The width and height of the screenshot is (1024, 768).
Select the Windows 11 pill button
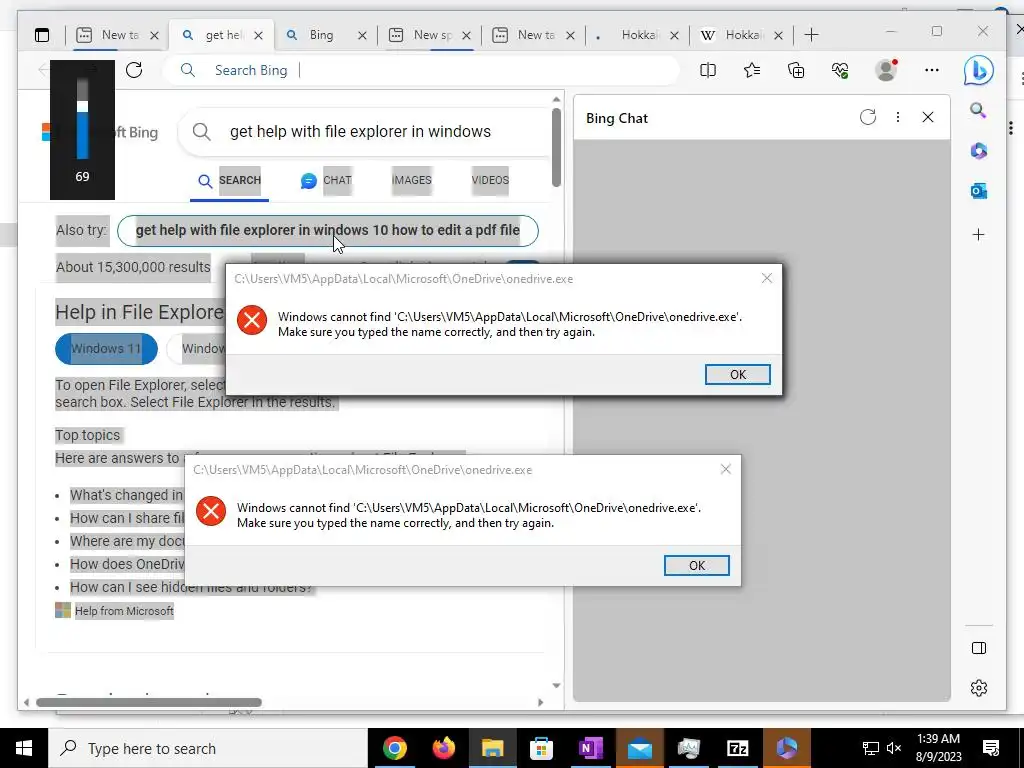(106, 349)
